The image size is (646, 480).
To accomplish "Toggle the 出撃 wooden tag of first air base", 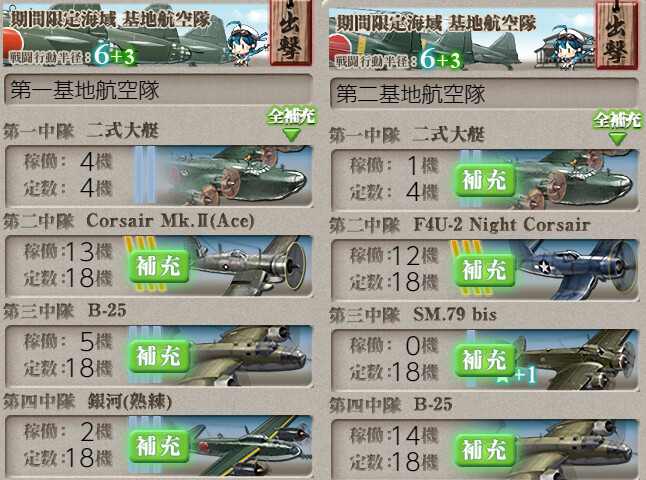I will [x=290, y=32].
